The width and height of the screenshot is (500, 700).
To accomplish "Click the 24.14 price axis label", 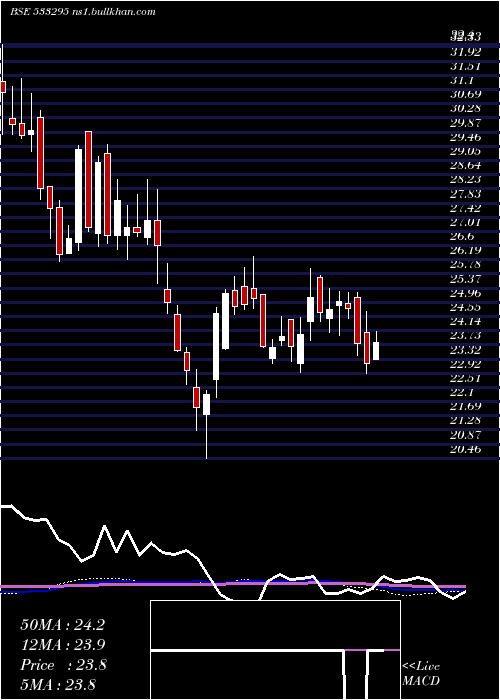I will (x=466, y=321).
